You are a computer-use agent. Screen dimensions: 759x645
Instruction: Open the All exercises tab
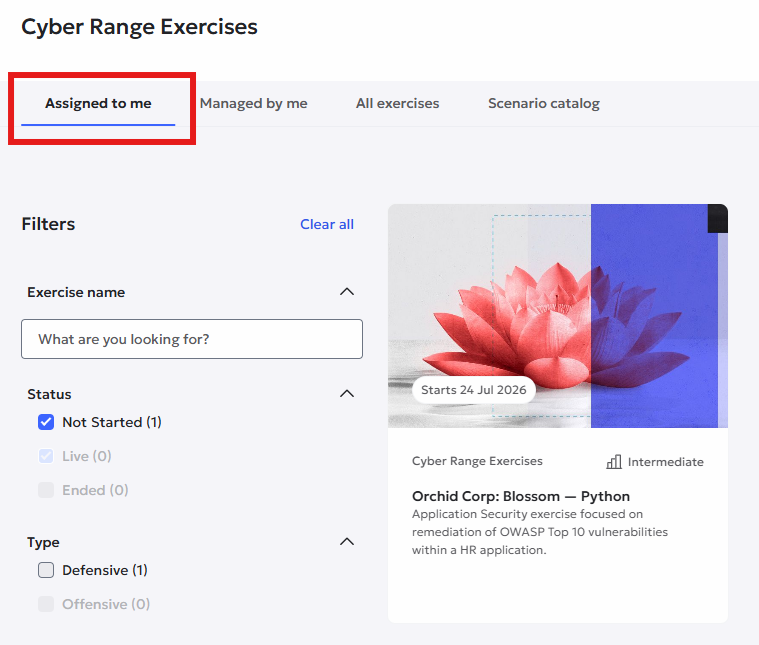click(x=397, y=104)
